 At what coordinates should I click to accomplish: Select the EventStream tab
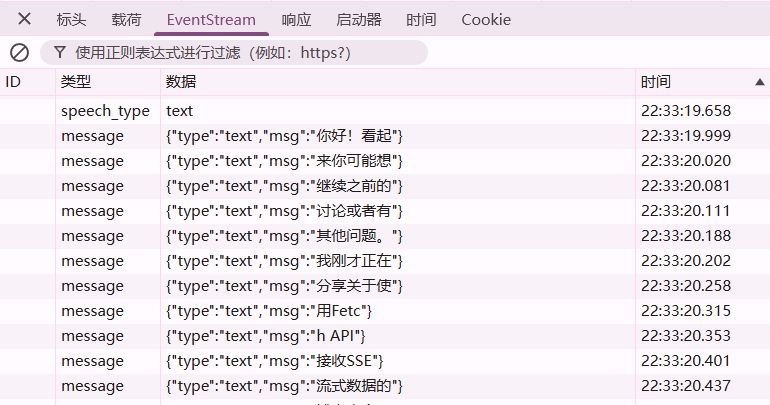coord(211,20)
